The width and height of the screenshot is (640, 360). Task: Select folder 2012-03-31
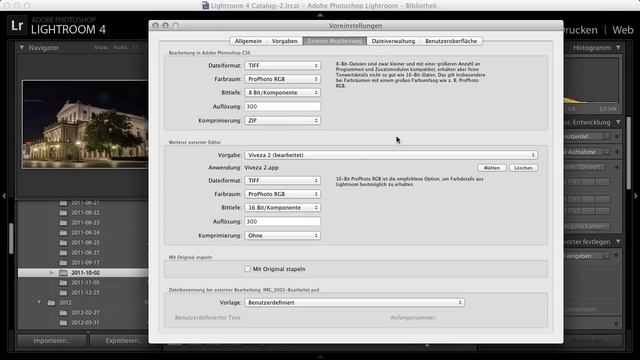pos(85,322)
